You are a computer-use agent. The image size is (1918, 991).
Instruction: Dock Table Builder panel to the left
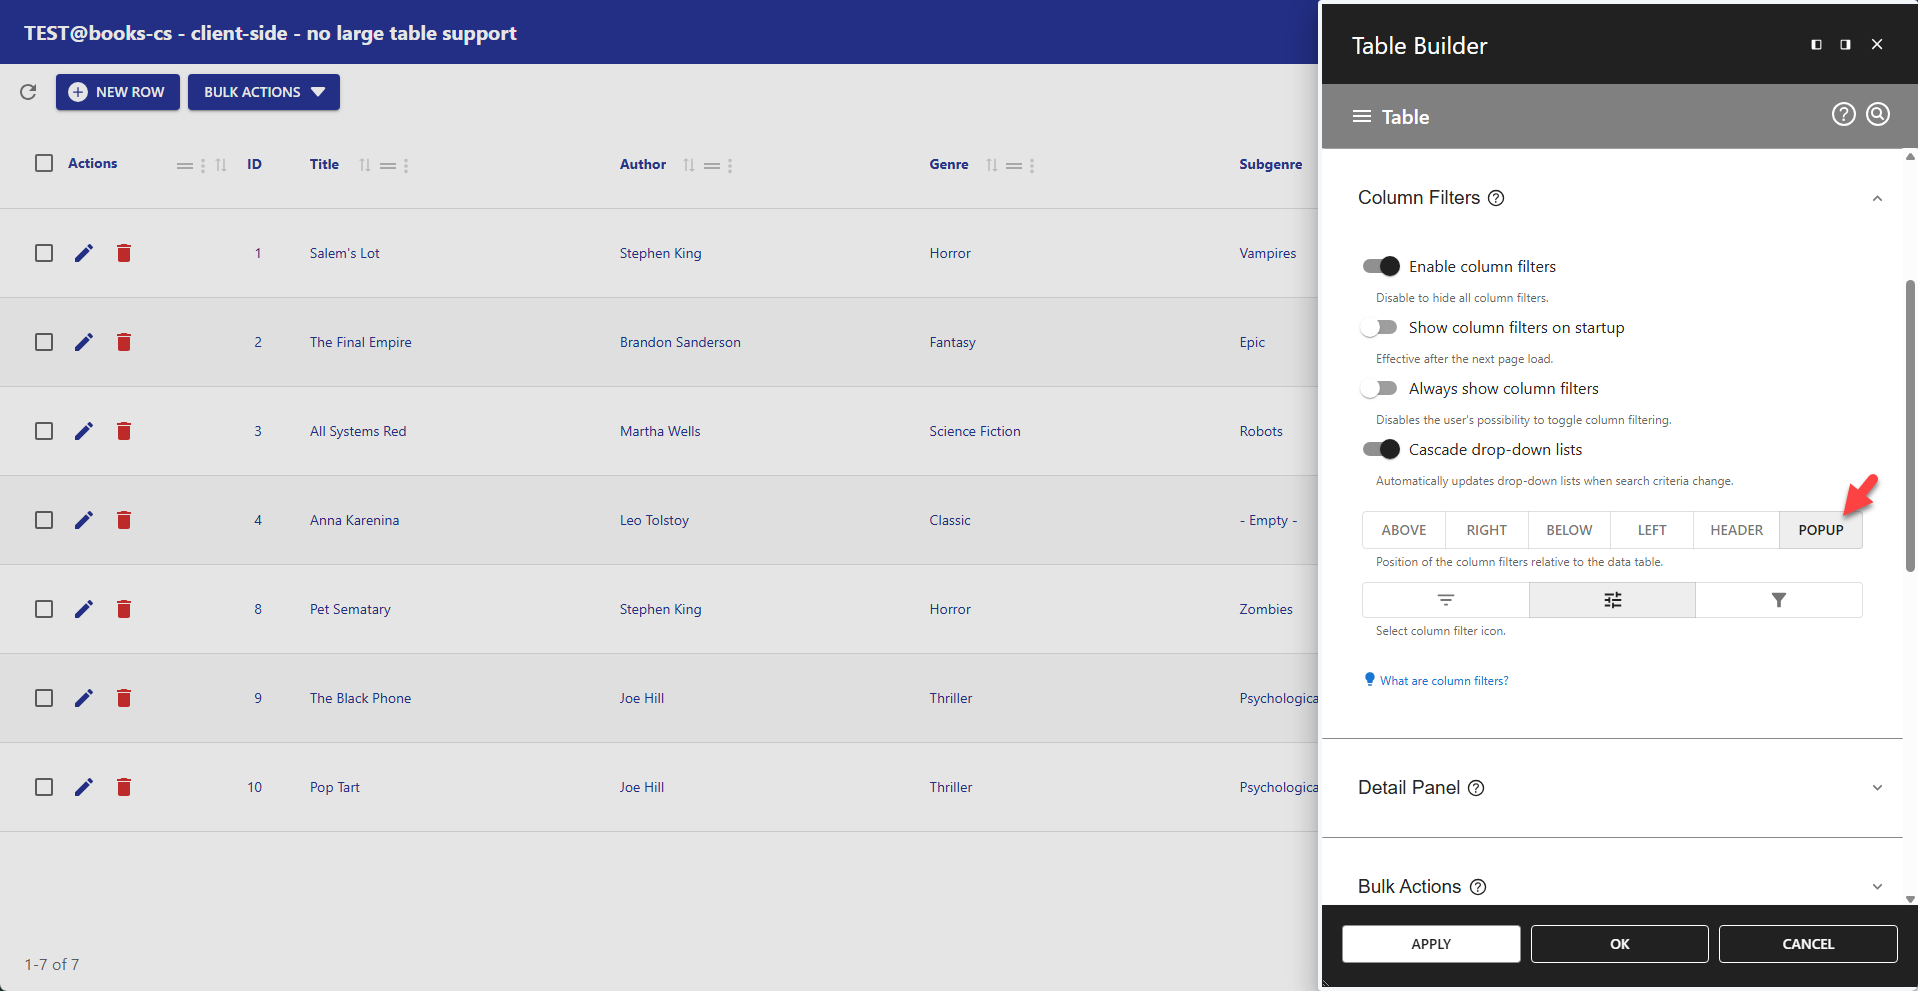coord(1816,45)
